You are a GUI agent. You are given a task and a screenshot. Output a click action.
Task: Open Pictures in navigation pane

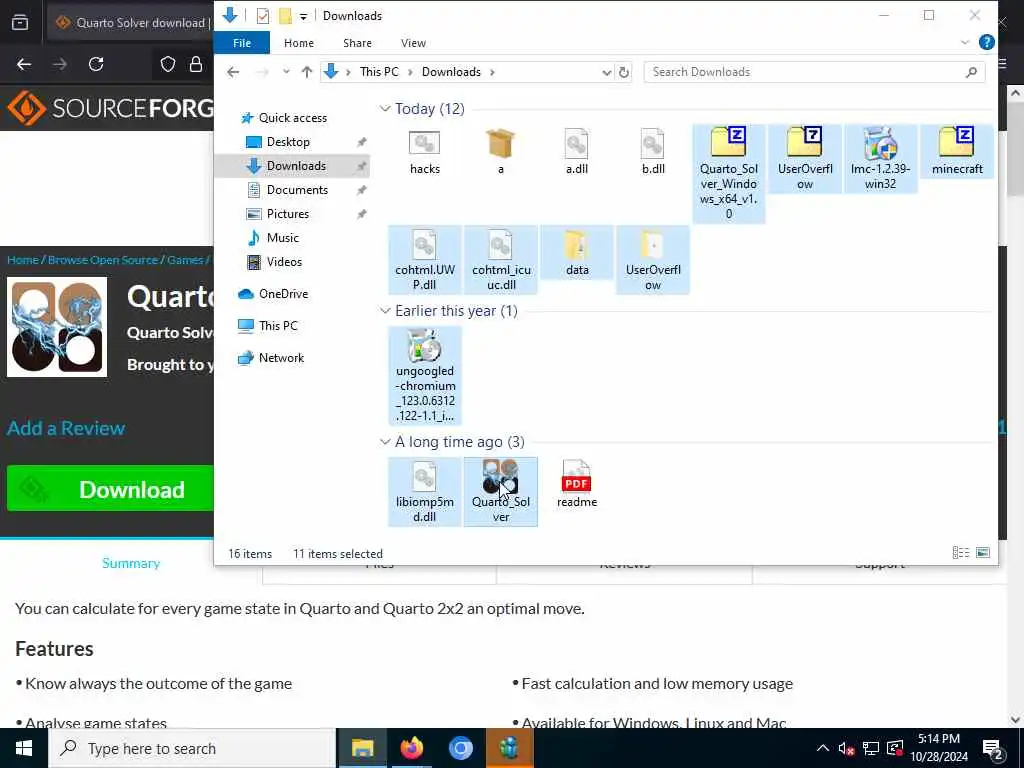click(x=287, y=214)
